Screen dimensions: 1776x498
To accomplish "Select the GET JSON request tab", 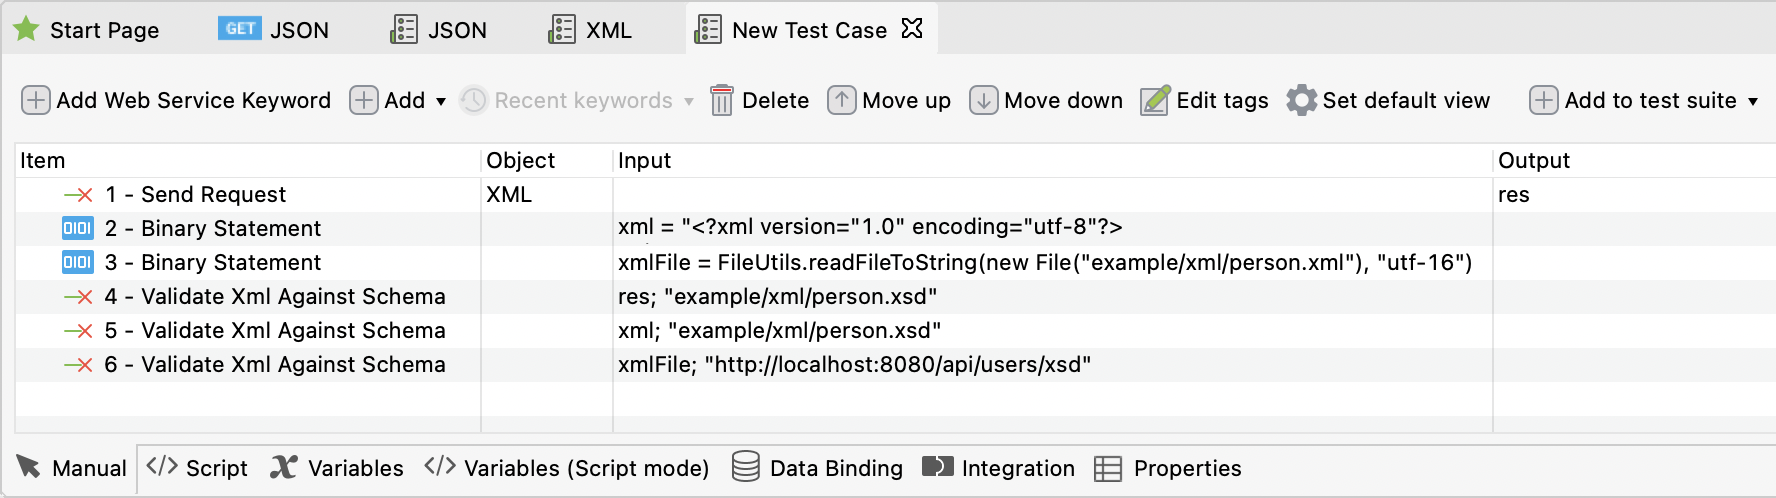I will pyautogui.click(x=274, y=30).
